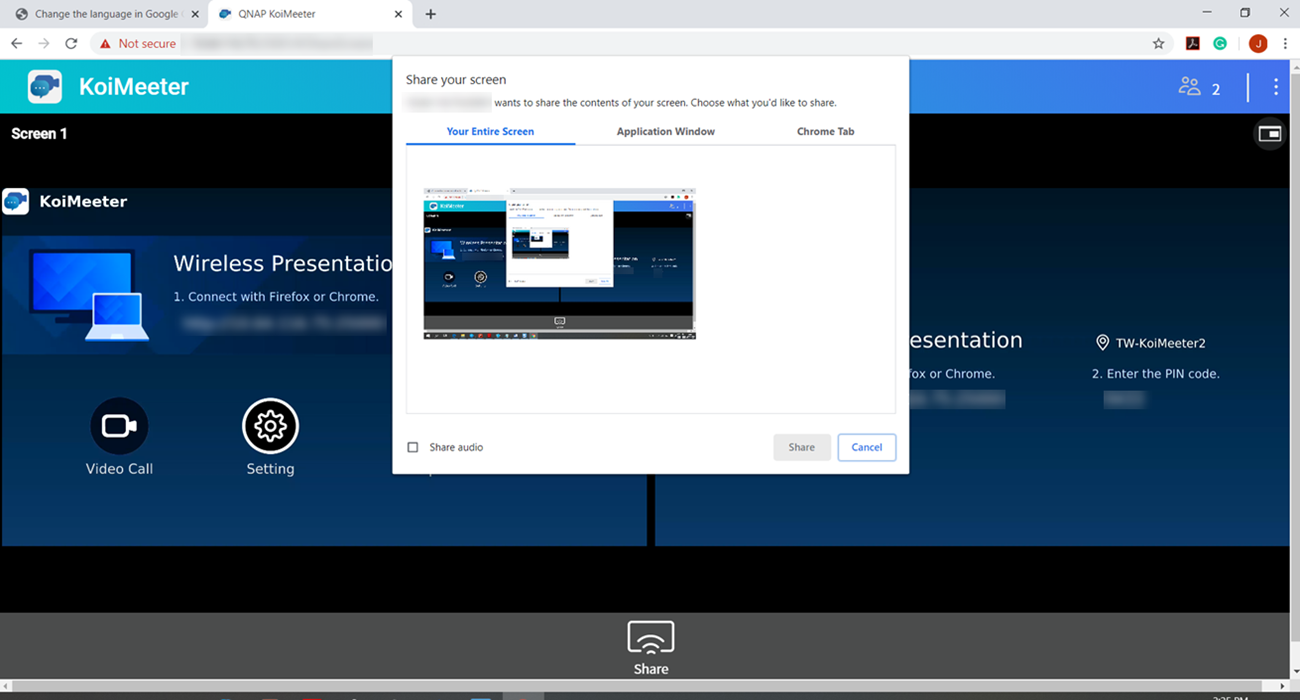Click the Not secure site info indicator
The width and height of the screenshot is (1300, 700).
click(x=137, y=43)
